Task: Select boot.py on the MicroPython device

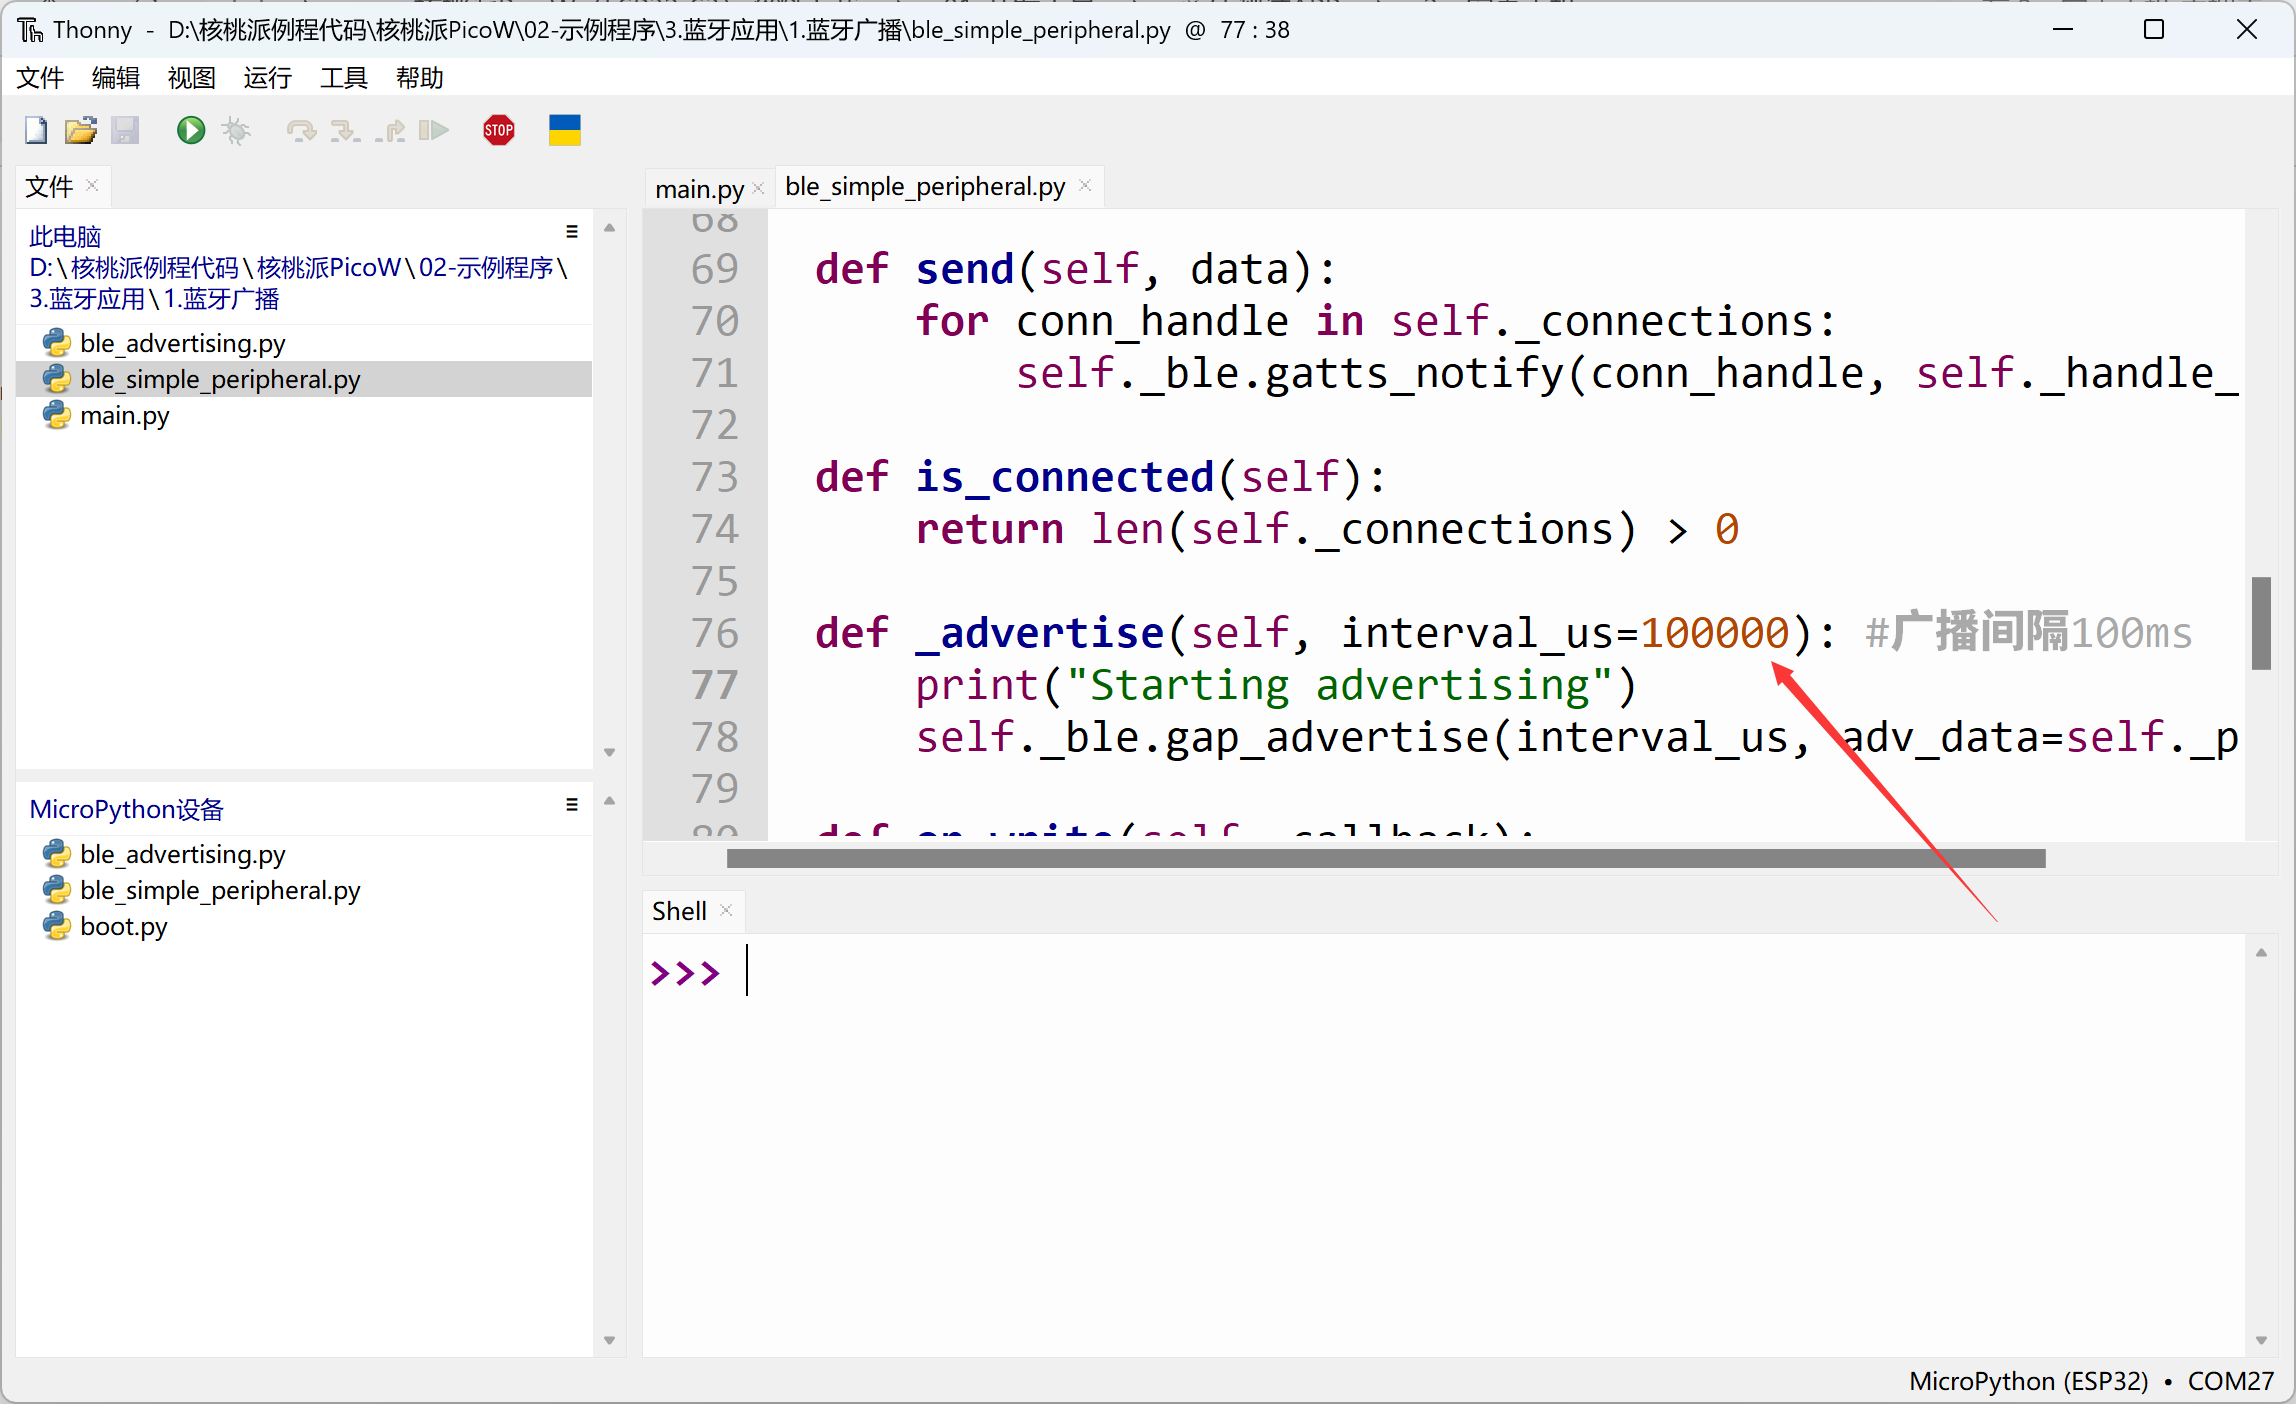Action: [x=123, y=926]
